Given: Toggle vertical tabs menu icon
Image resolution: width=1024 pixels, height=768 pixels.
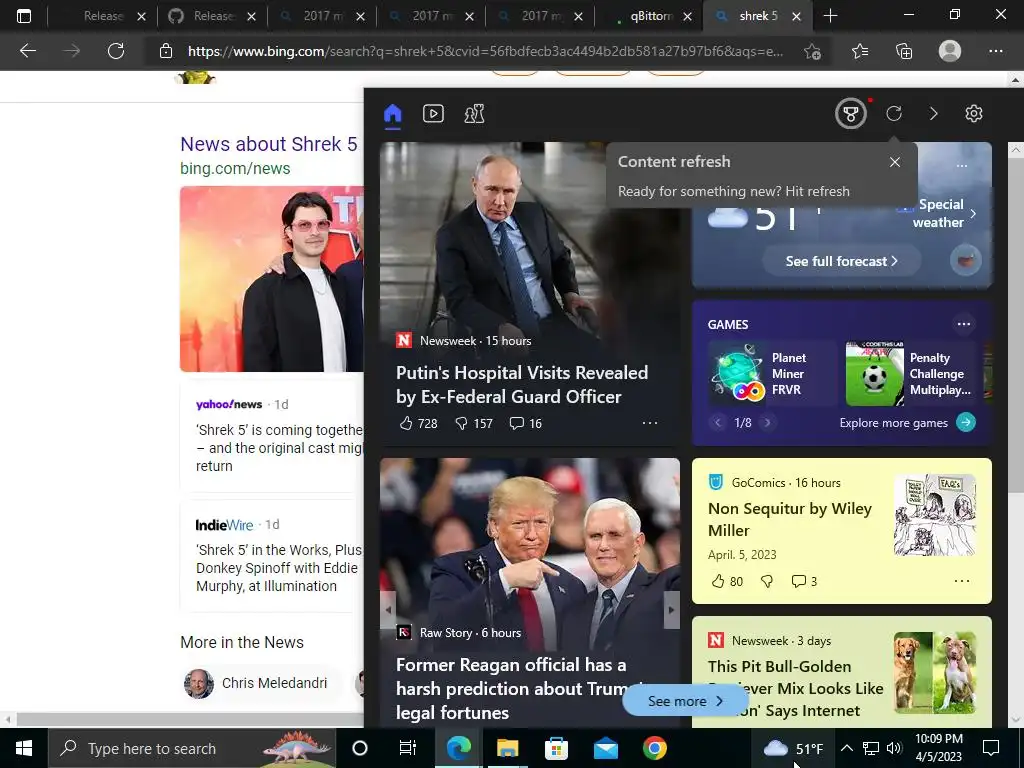Looking at the screenshot, I should coord(24,16).
